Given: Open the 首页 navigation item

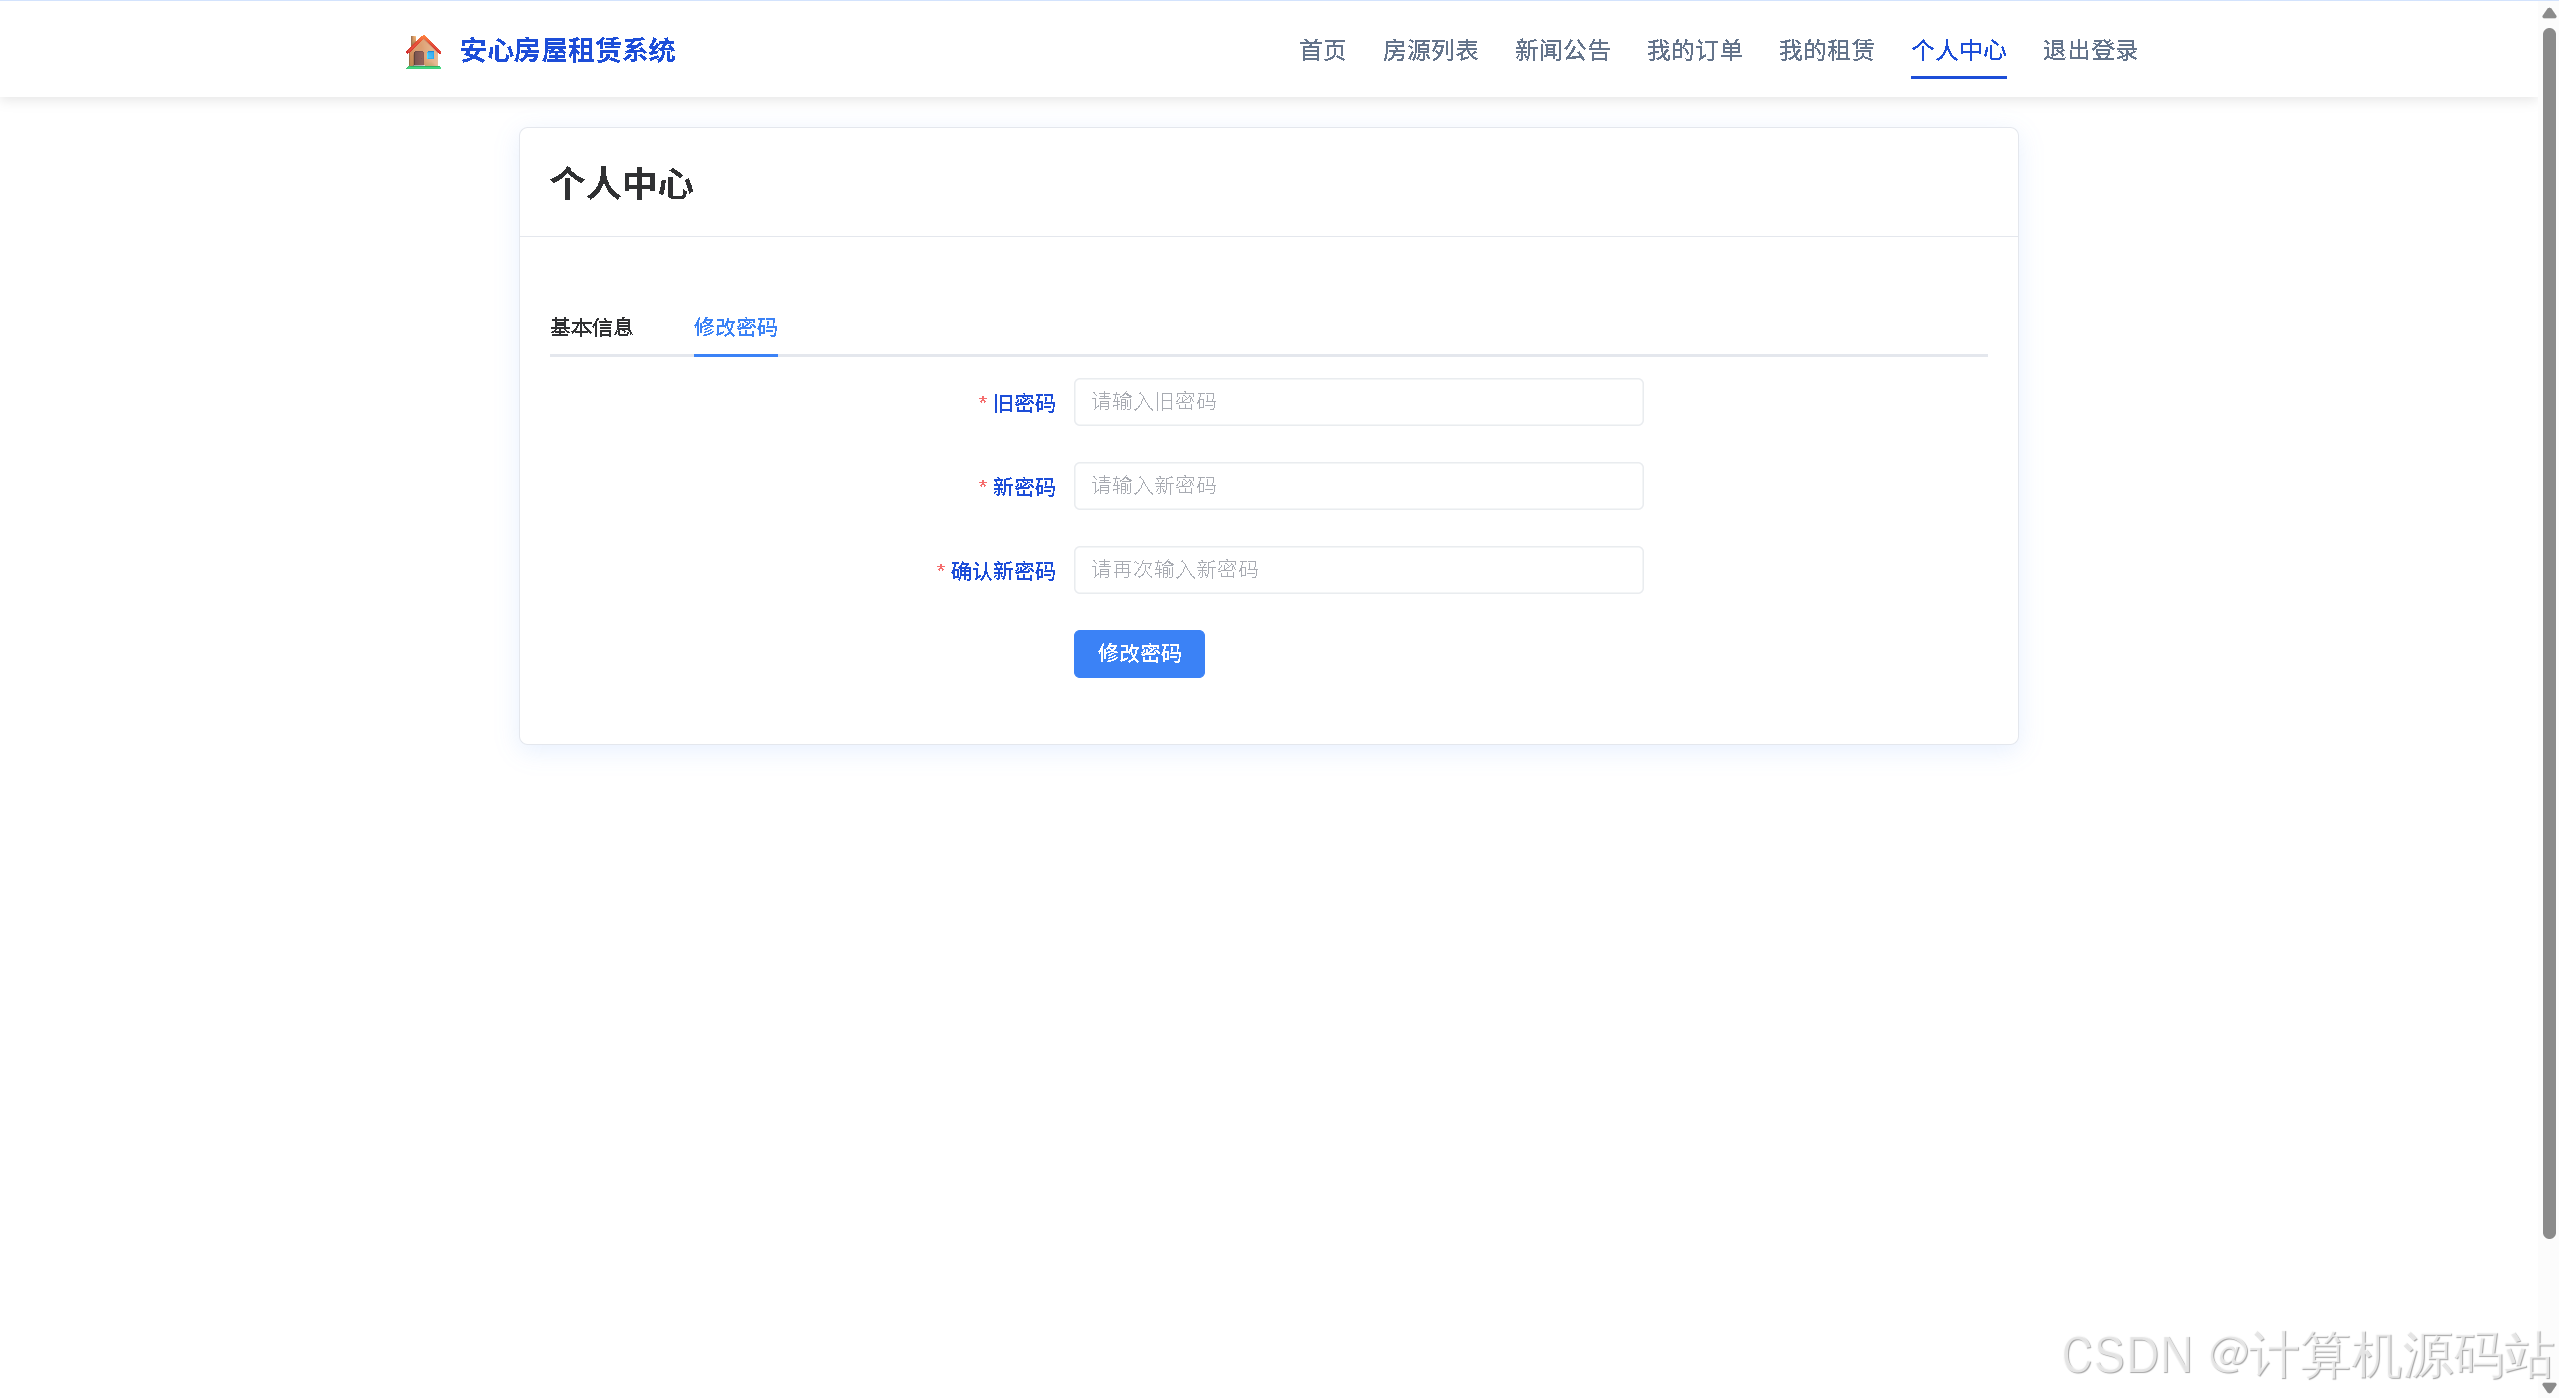Looking at the screenshot, I should pyautogui.click(x=1322, y=51).
